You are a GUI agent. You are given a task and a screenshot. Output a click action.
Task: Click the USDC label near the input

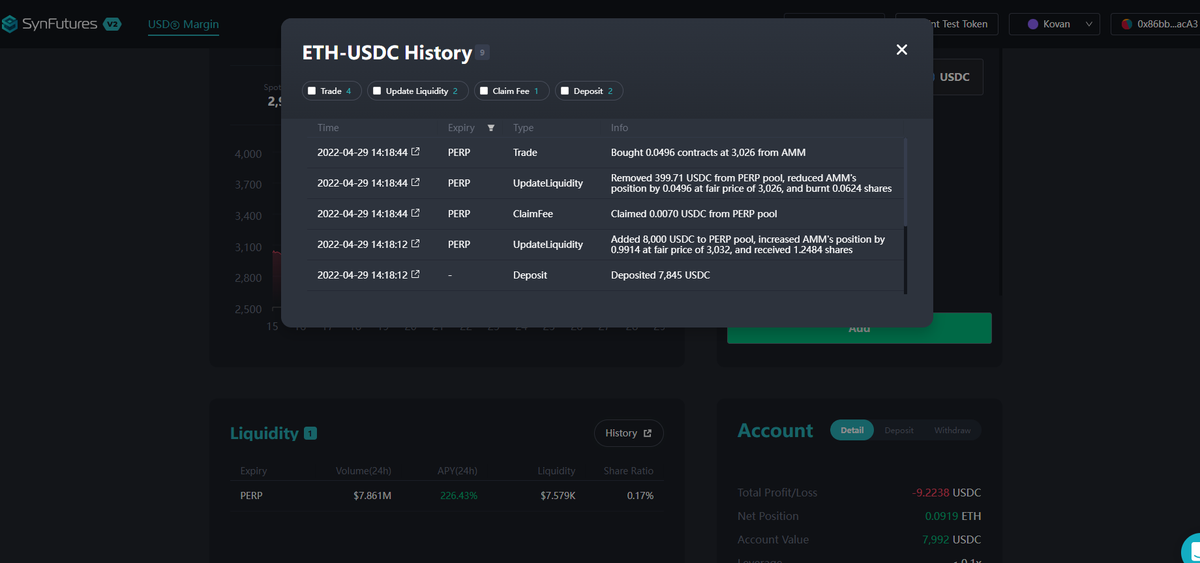point(955,77)
